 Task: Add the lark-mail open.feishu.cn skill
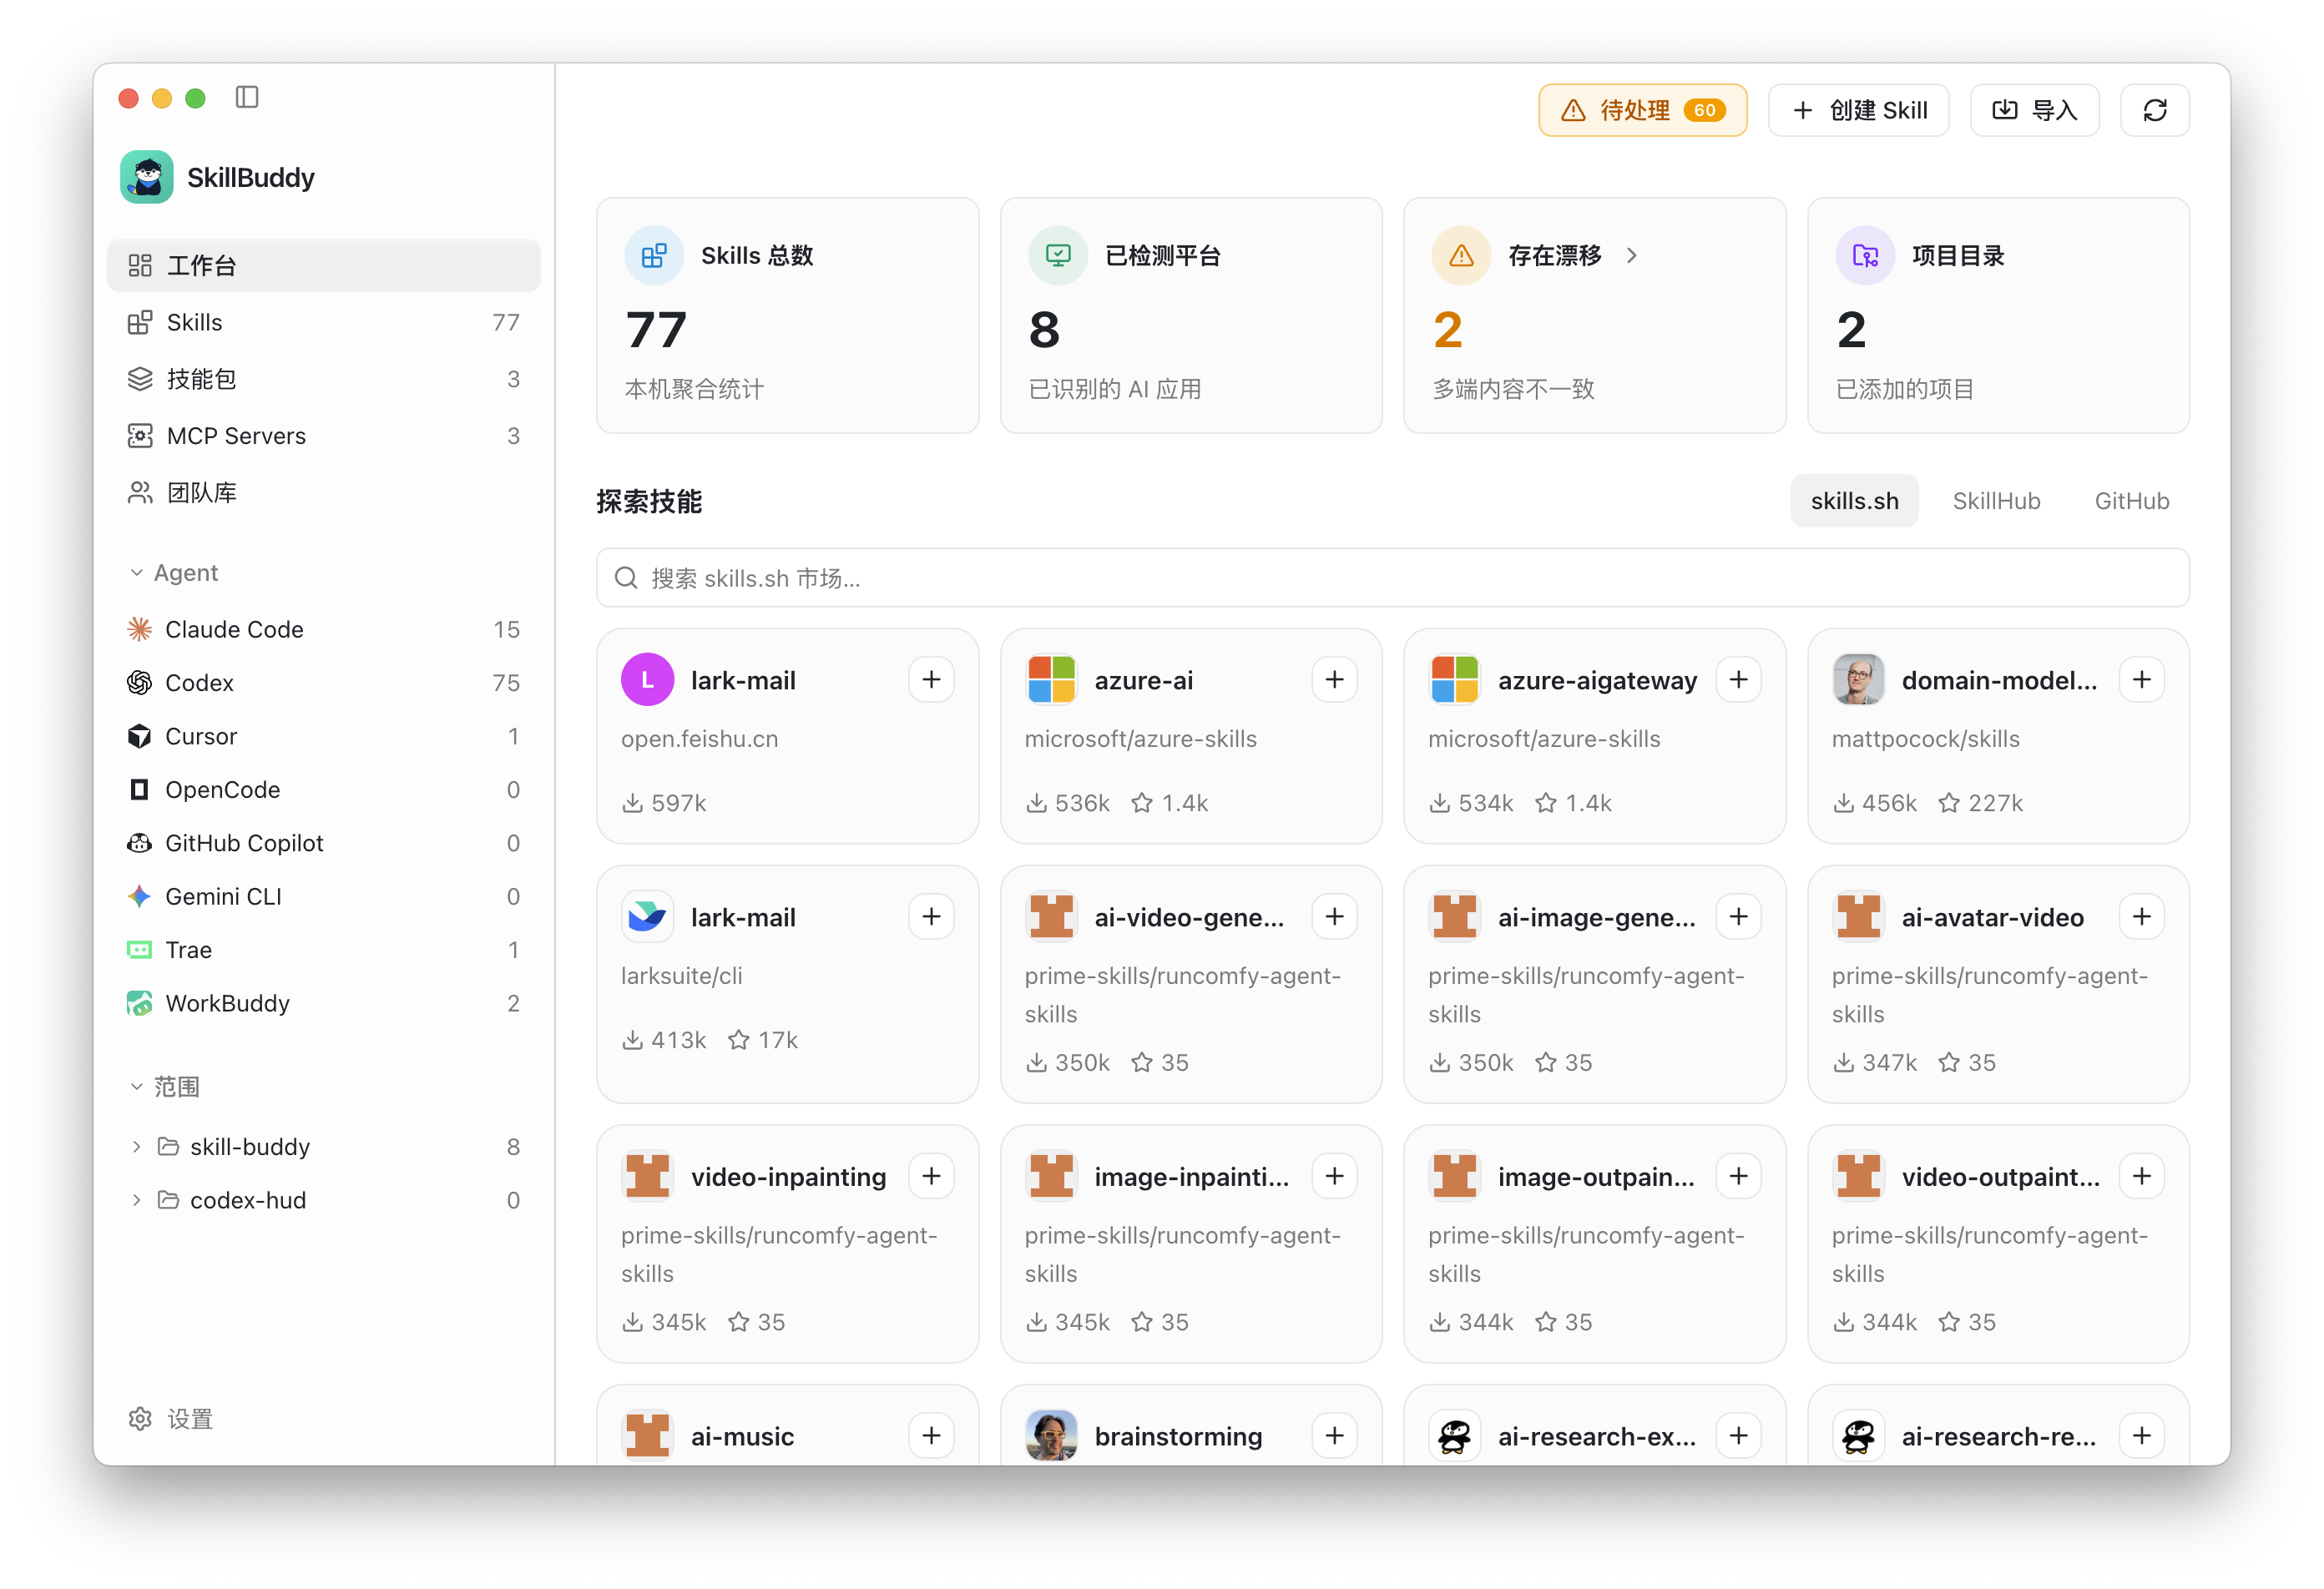(x=931, y=680)
